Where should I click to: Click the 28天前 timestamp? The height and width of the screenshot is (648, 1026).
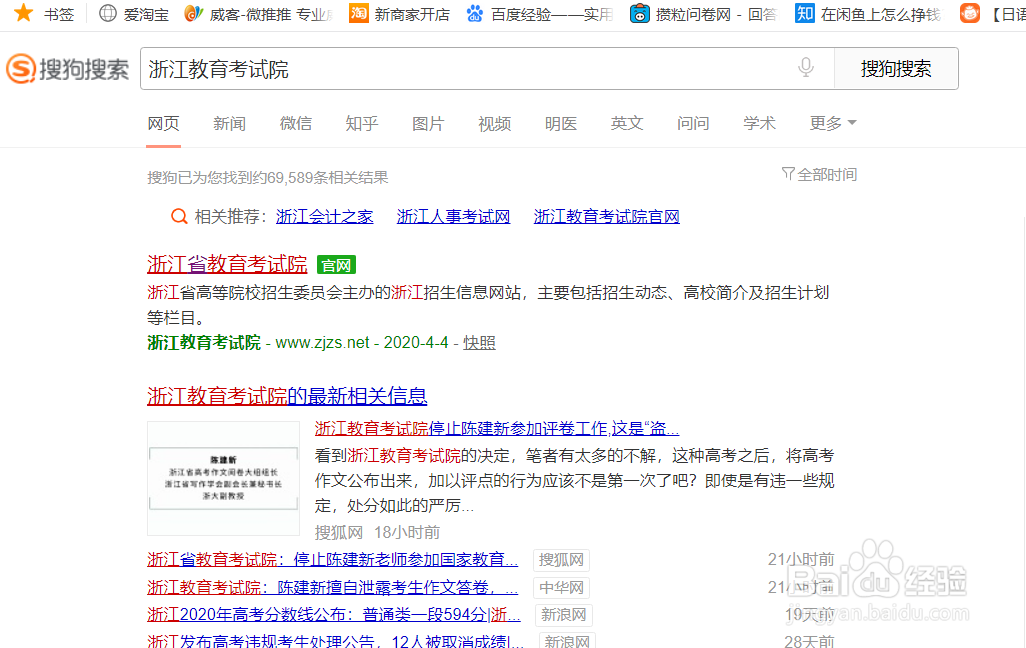(809, 641)
